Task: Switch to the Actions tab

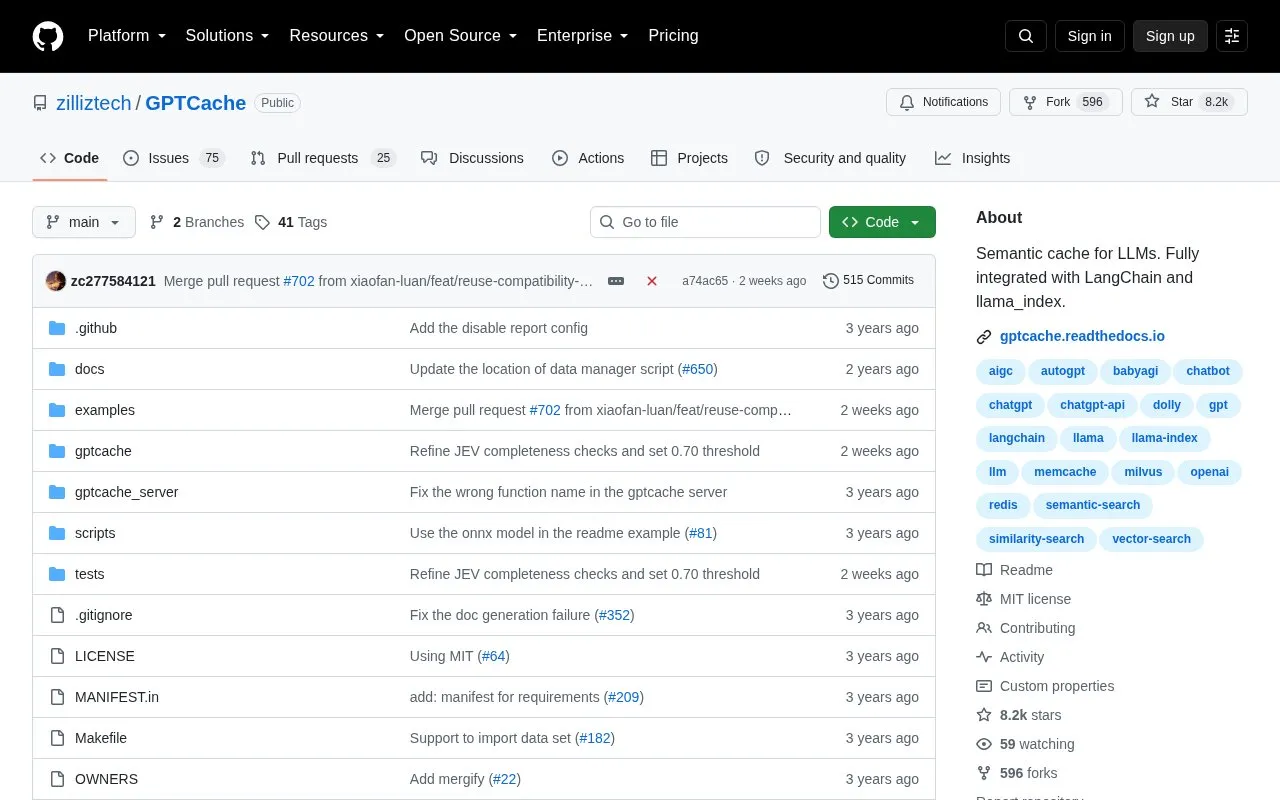Action: click(x=588, y=158)
